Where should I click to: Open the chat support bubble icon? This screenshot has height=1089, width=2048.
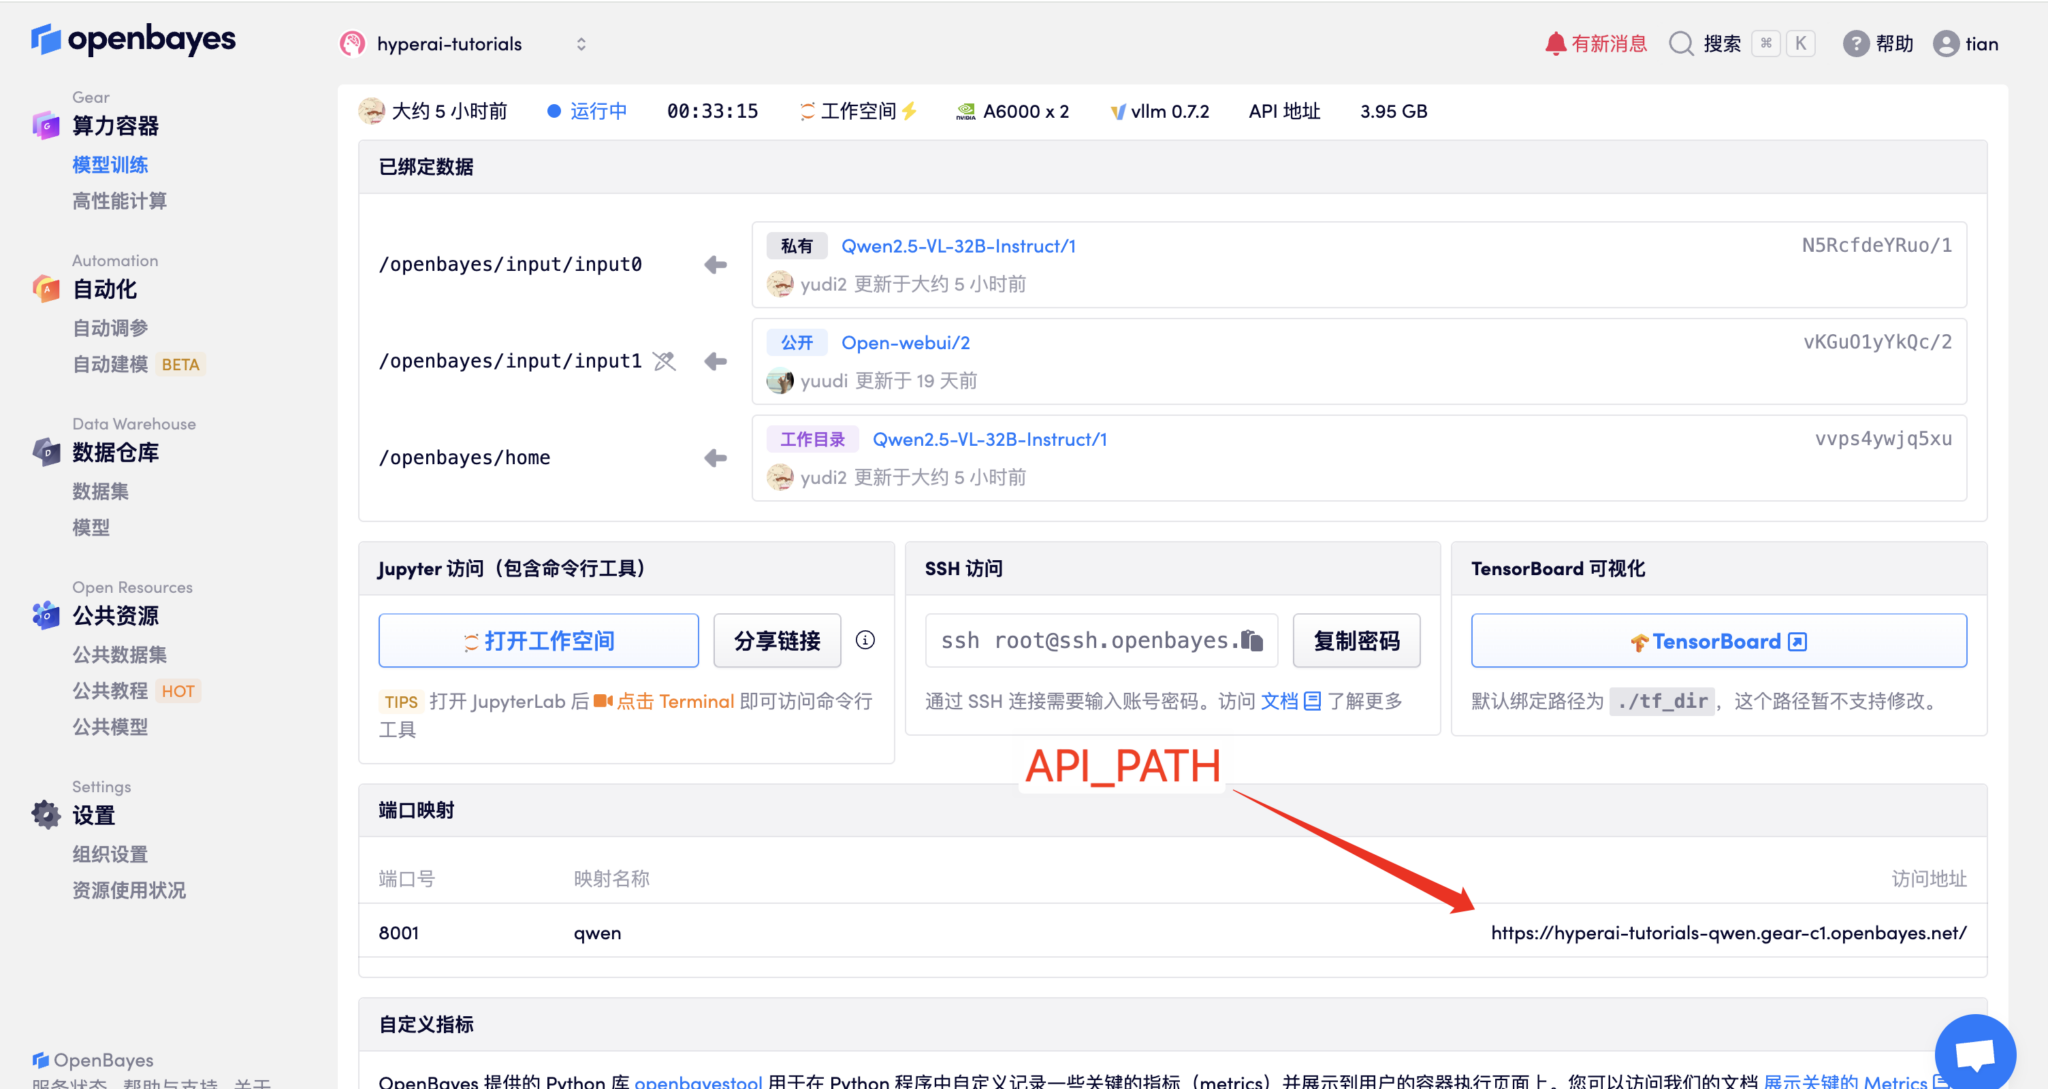(x=1975, y=1053)
